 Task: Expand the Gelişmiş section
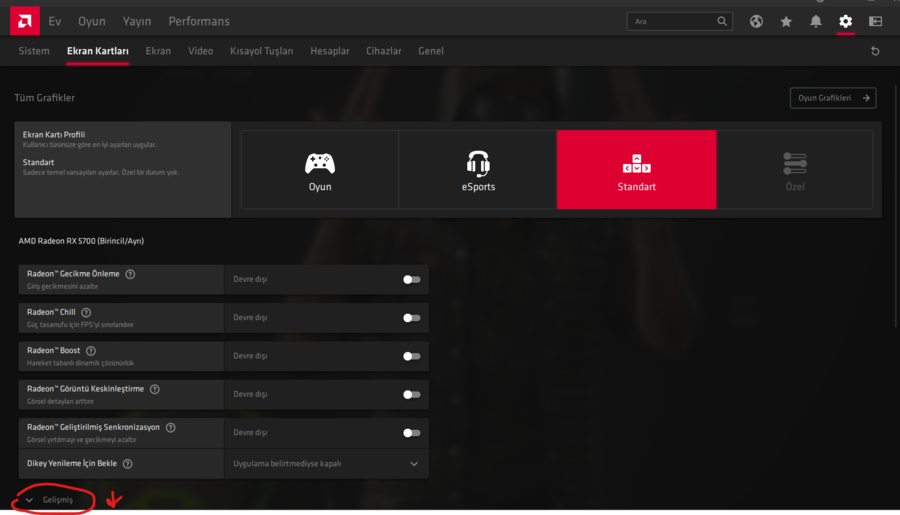[x=50, y=500]
